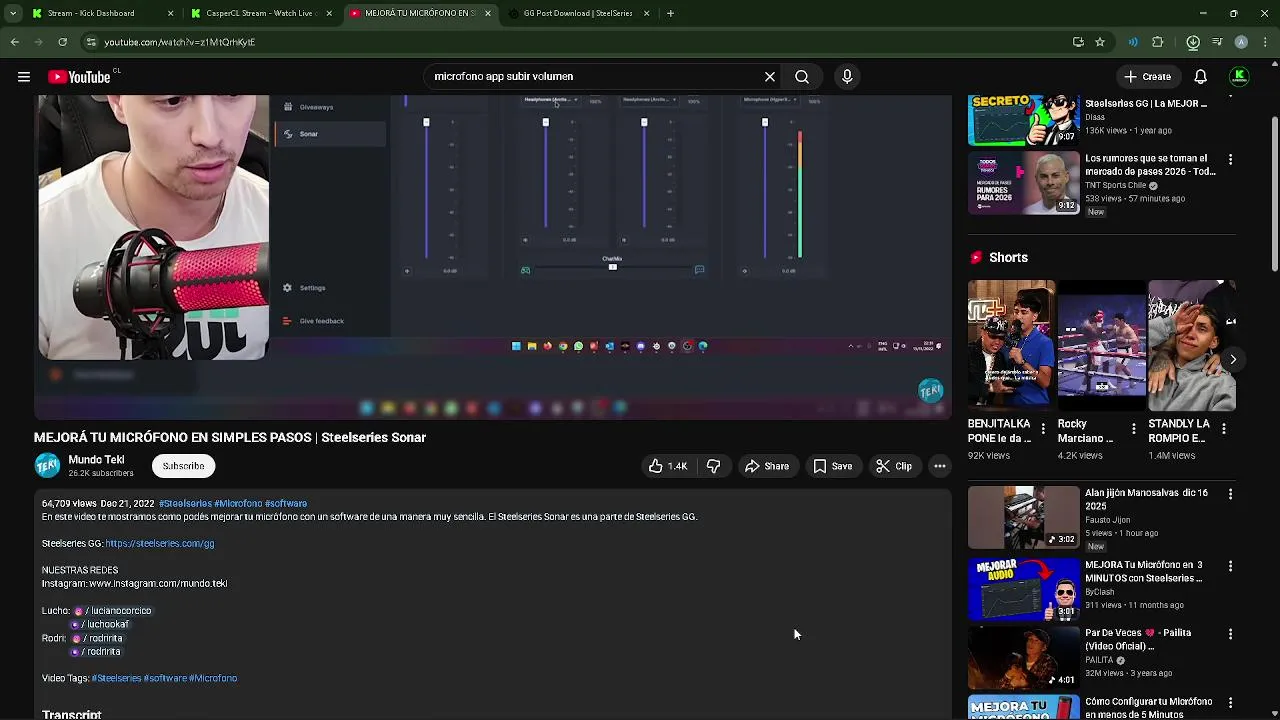The height and width of the screenshot is (720, 1280).
Task: Open Chrome tab search dropdown
Action: 13,13
